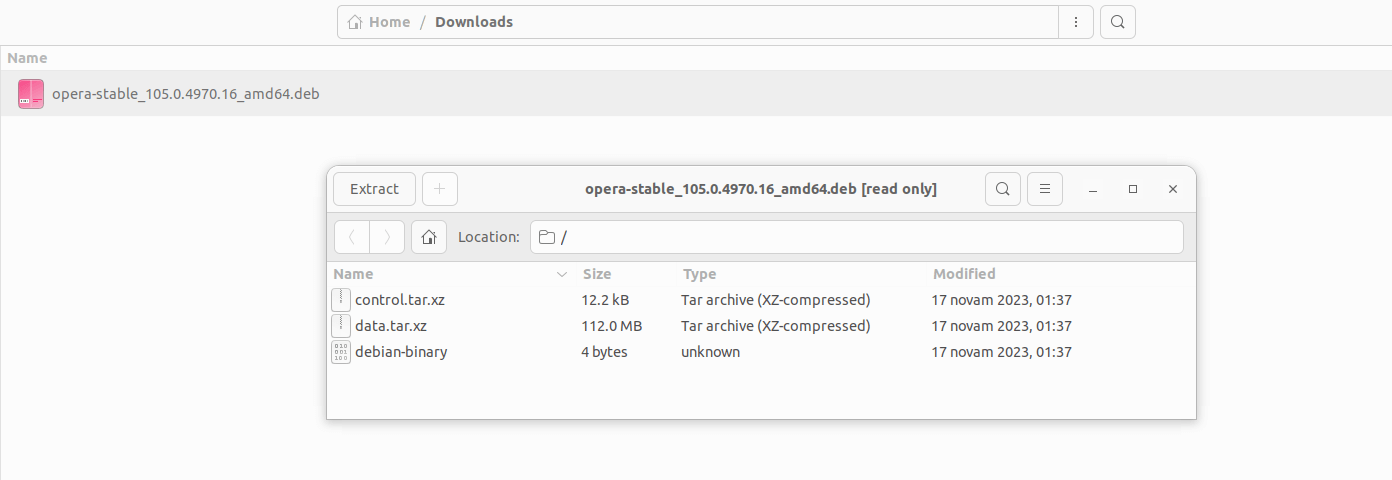Click the add files plus button
Image resolution: width=1392 pixels, height=480 pixels.
439,189
